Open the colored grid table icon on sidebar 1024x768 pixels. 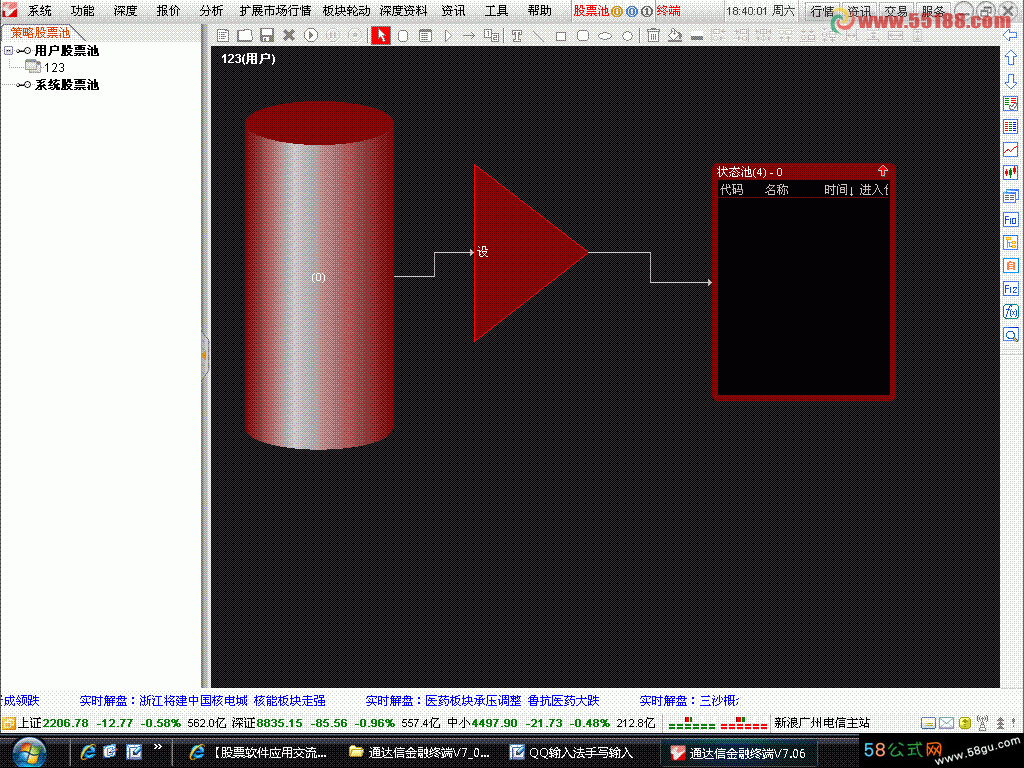(x=1010, y=127)
